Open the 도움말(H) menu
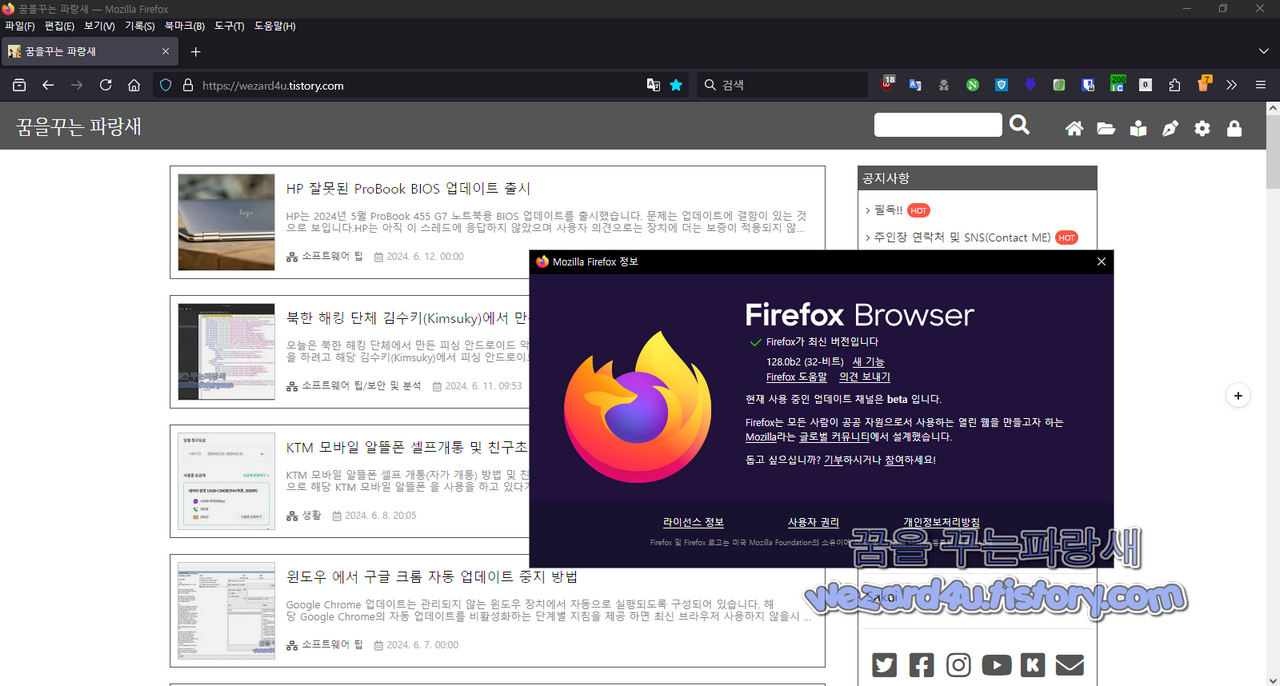The height and width of the screenshot is (686, 1280). (x=275, y=26)
